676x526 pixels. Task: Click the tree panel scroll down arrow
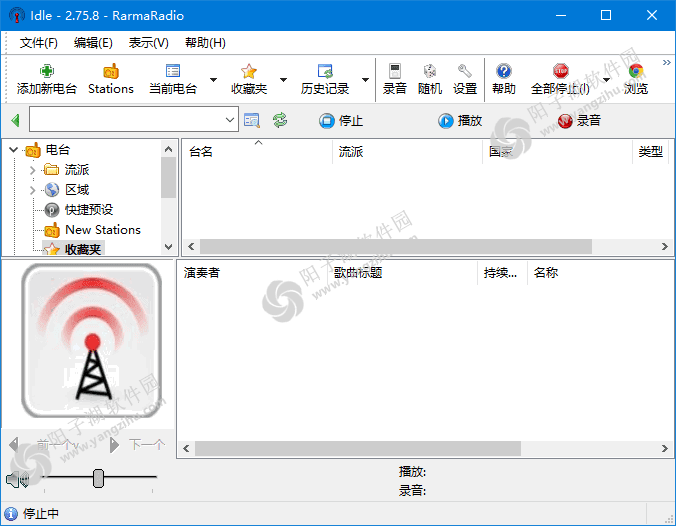(x=169, y=247)
